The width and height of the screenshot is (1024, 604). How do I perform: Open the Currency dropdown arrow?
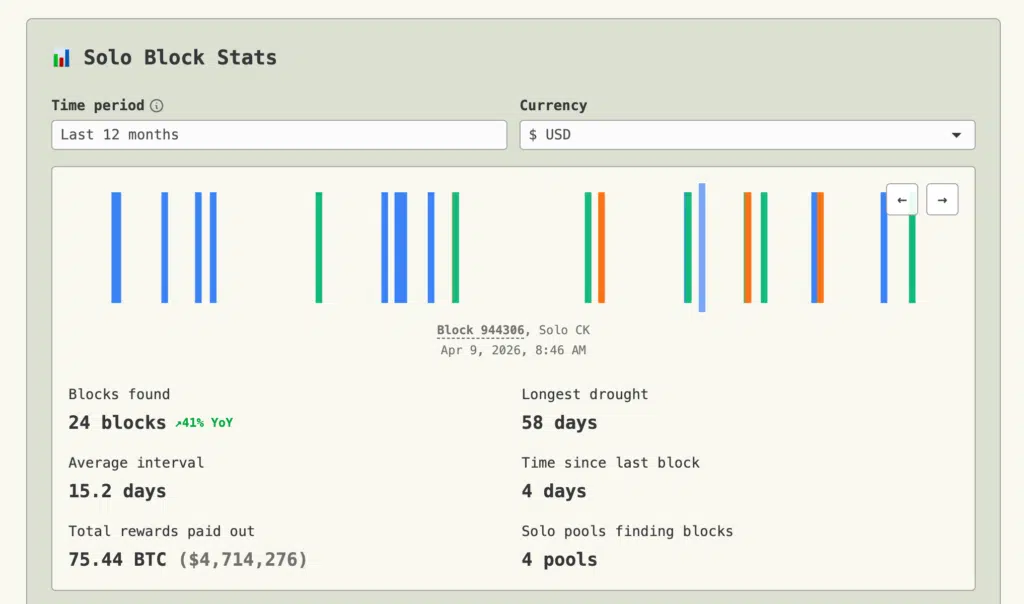(956, 135)
